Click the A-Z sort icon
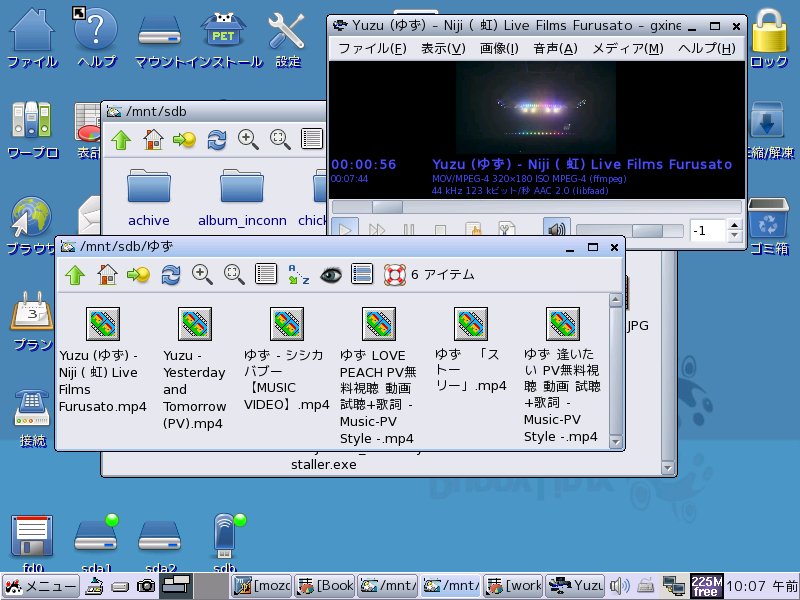 point(298,274)
